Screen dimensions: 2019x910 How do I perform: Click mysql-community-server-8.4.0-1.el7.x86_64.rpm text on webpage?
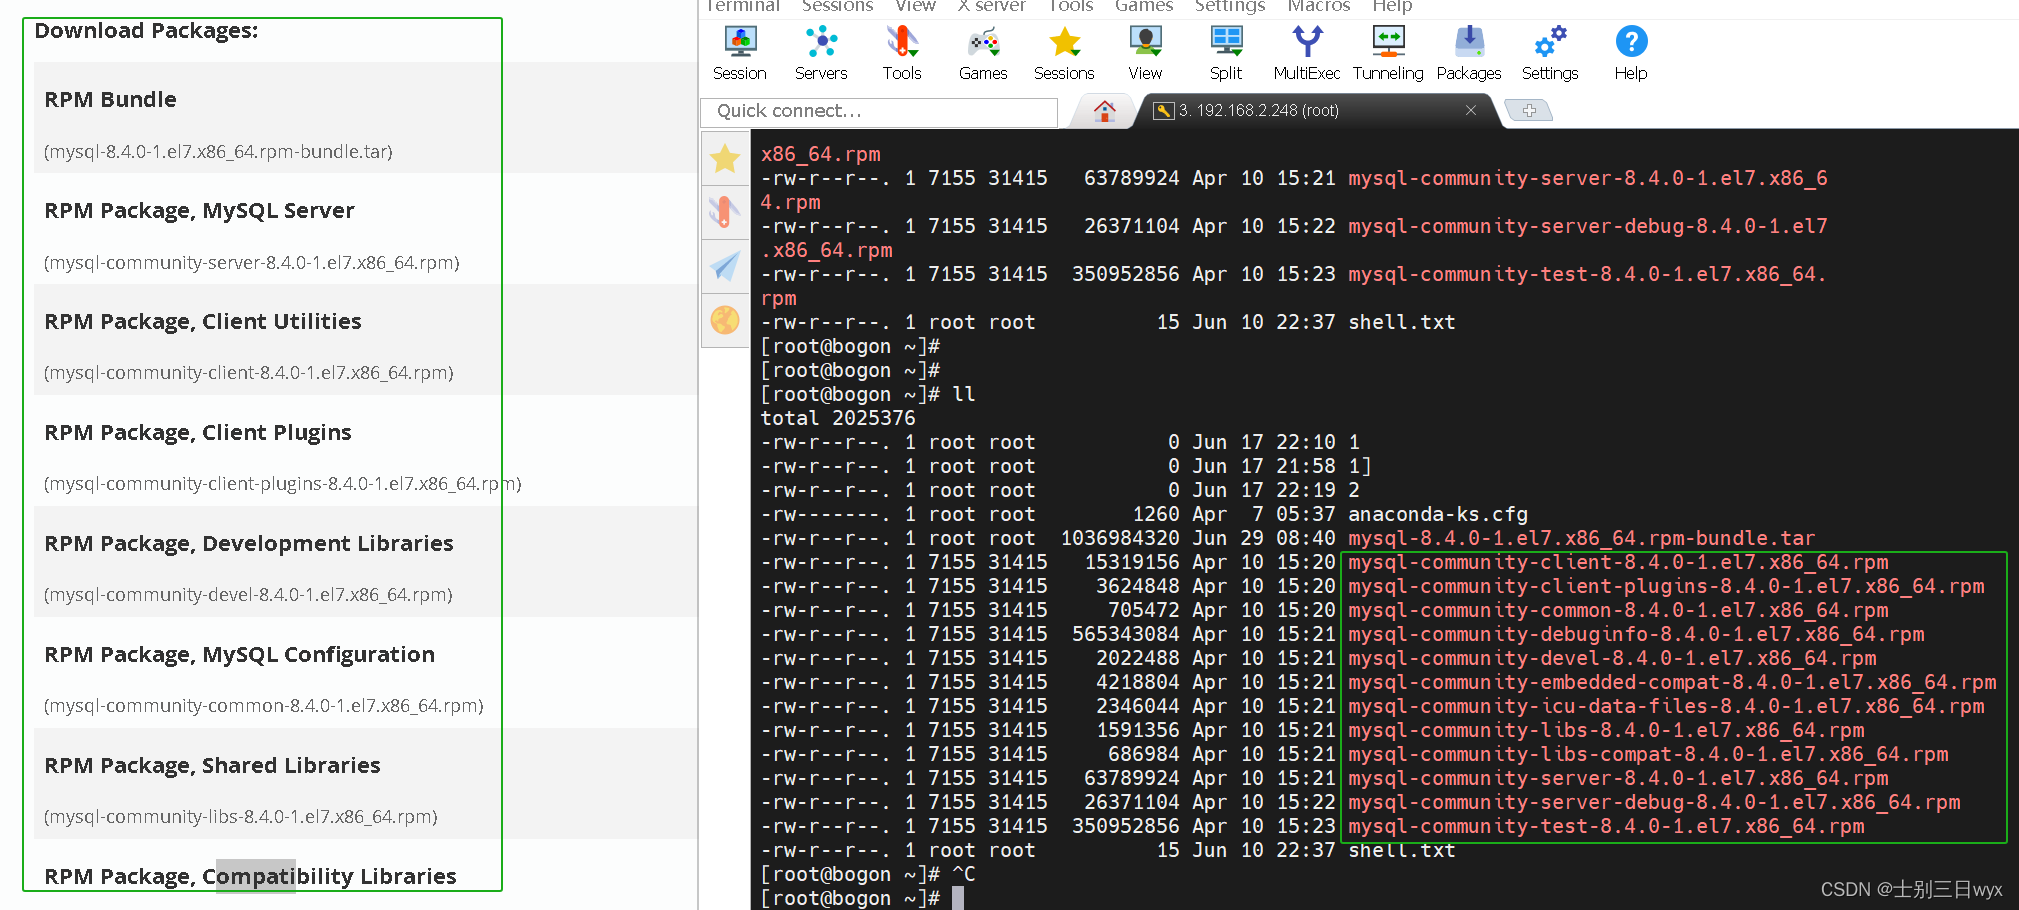click(x=252, y=263)
